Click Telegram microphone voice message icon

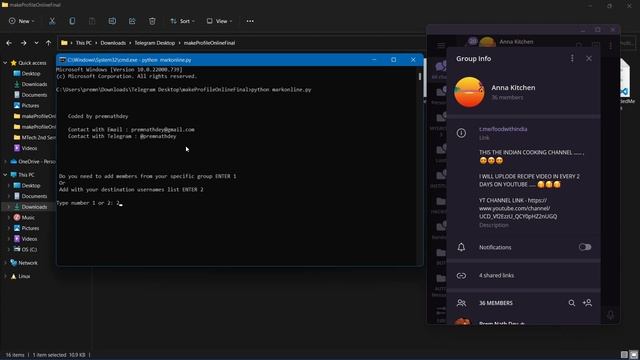(x=611, y=315)
